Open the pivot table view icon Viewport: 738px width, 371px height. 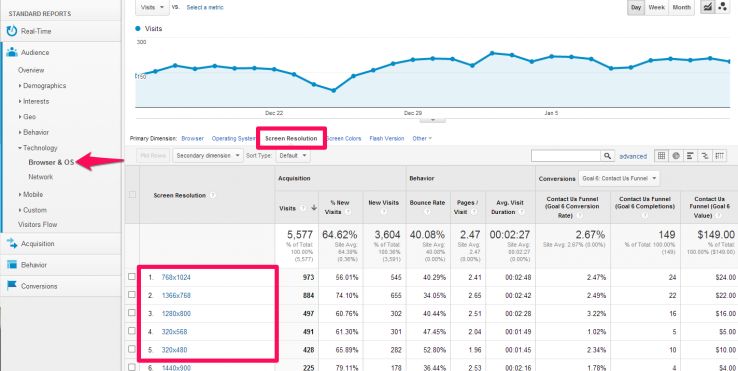[x=719, y=156]
